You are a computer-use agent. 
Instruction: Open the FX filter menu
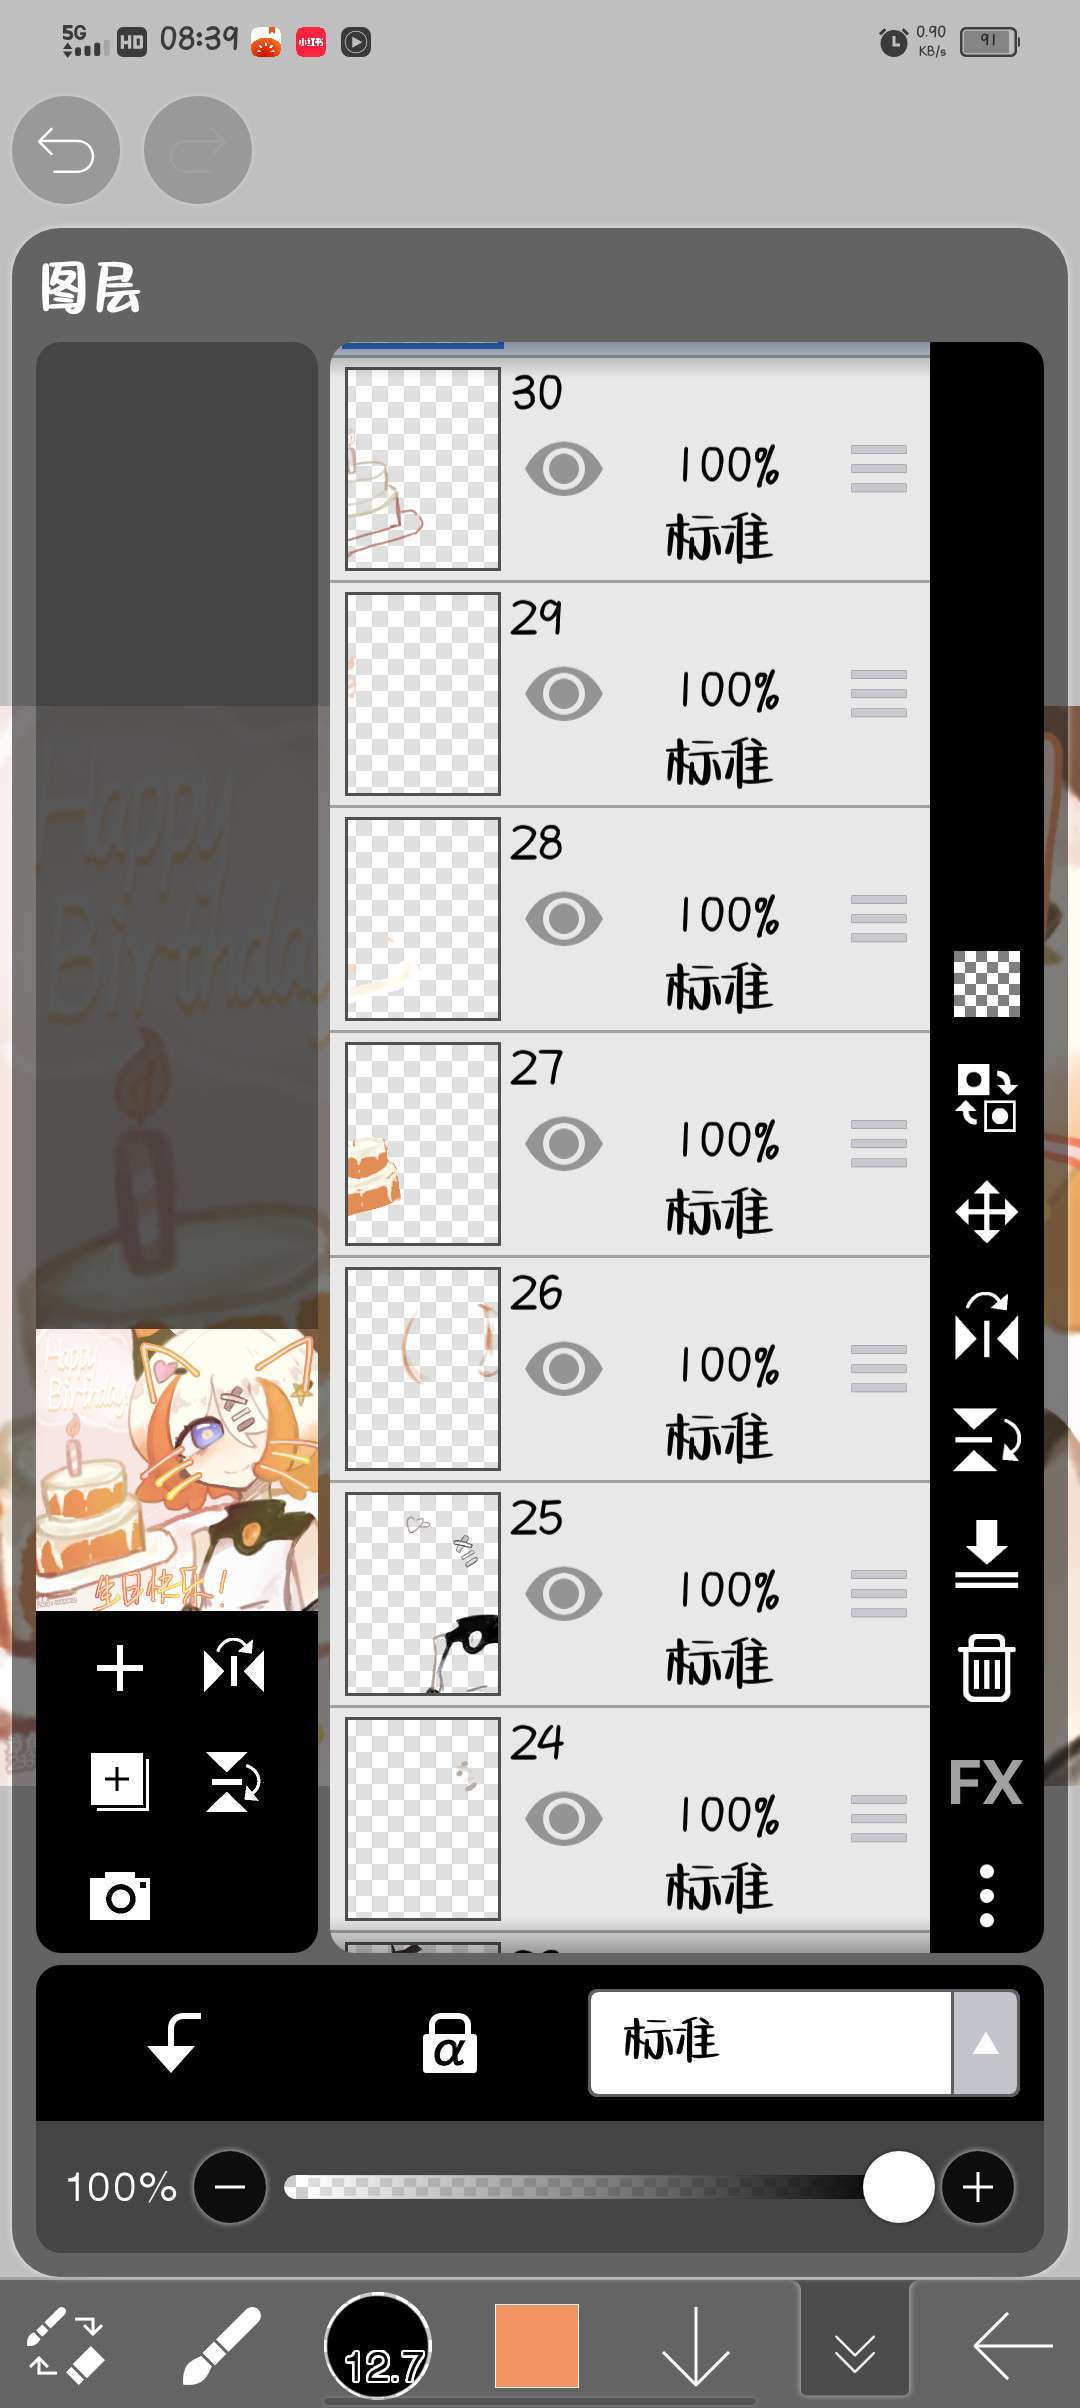(x=986, y=1782)
